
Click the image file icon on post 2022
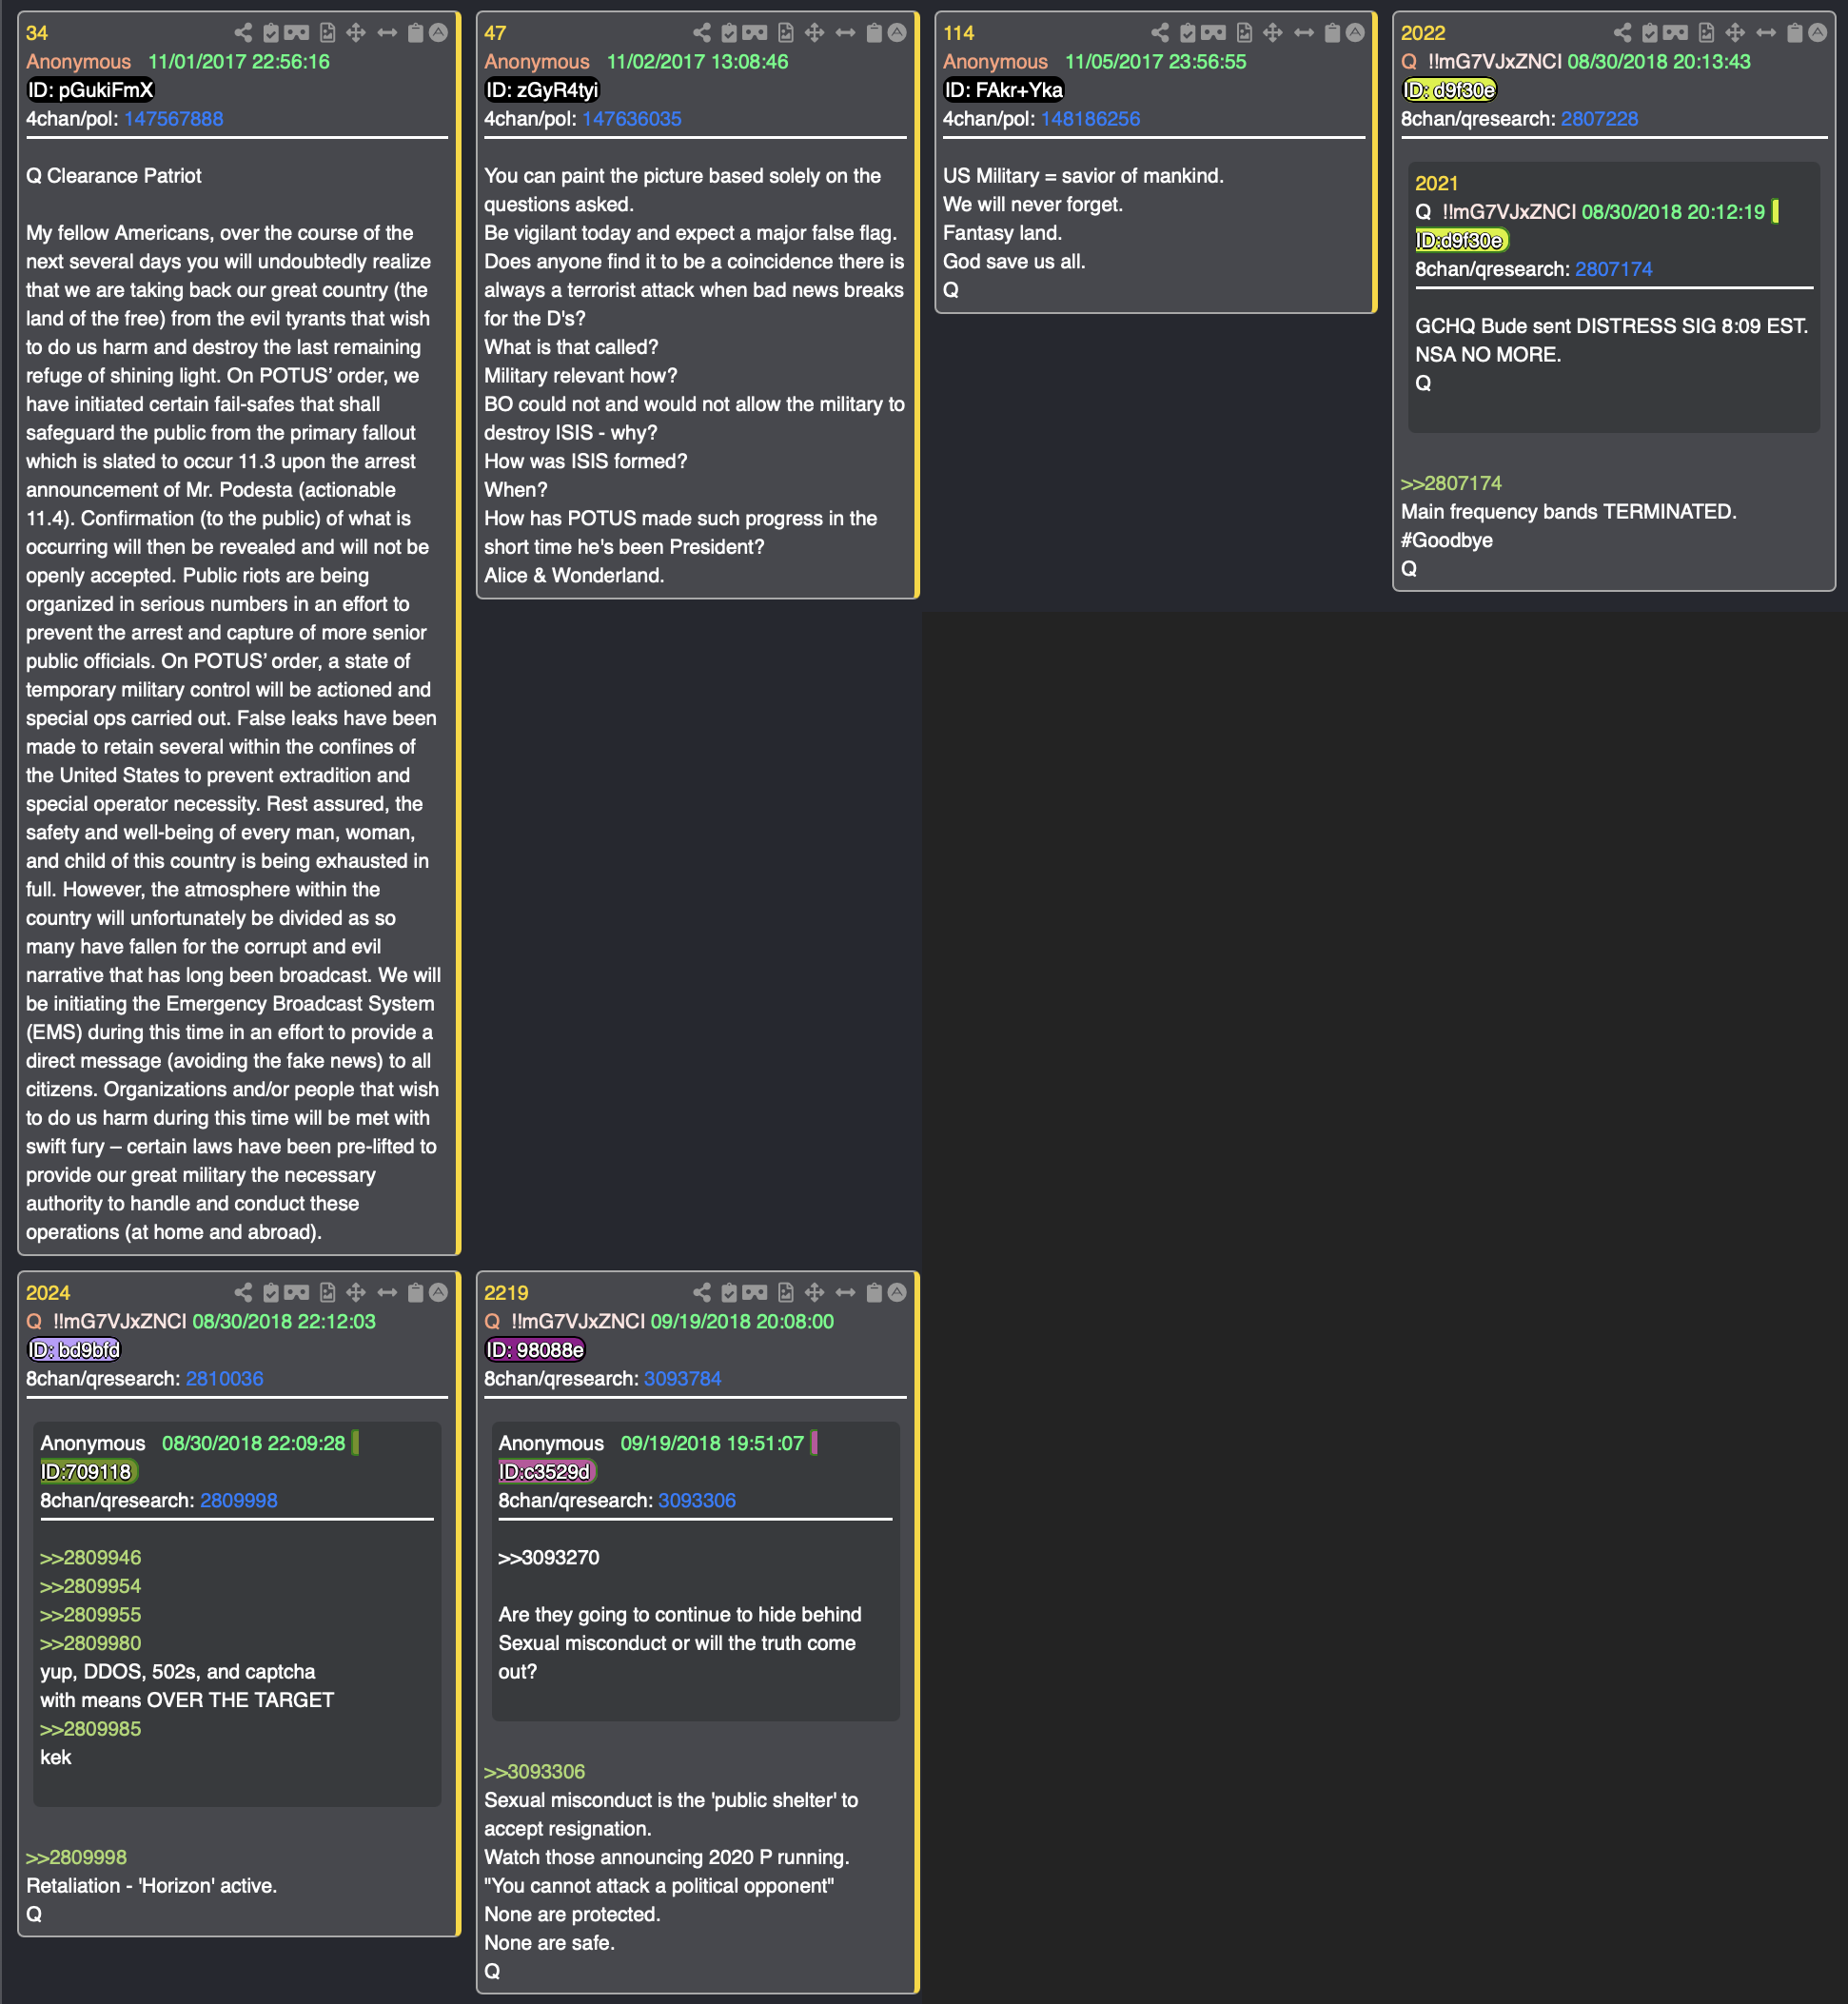point(1707,33)
